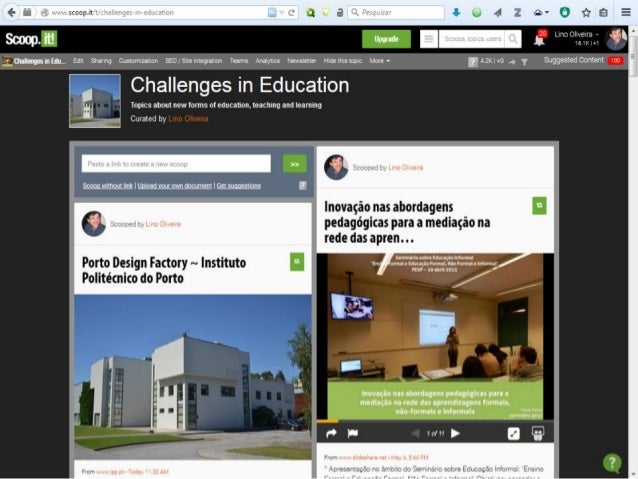Open the Sharing menu item

101,61
